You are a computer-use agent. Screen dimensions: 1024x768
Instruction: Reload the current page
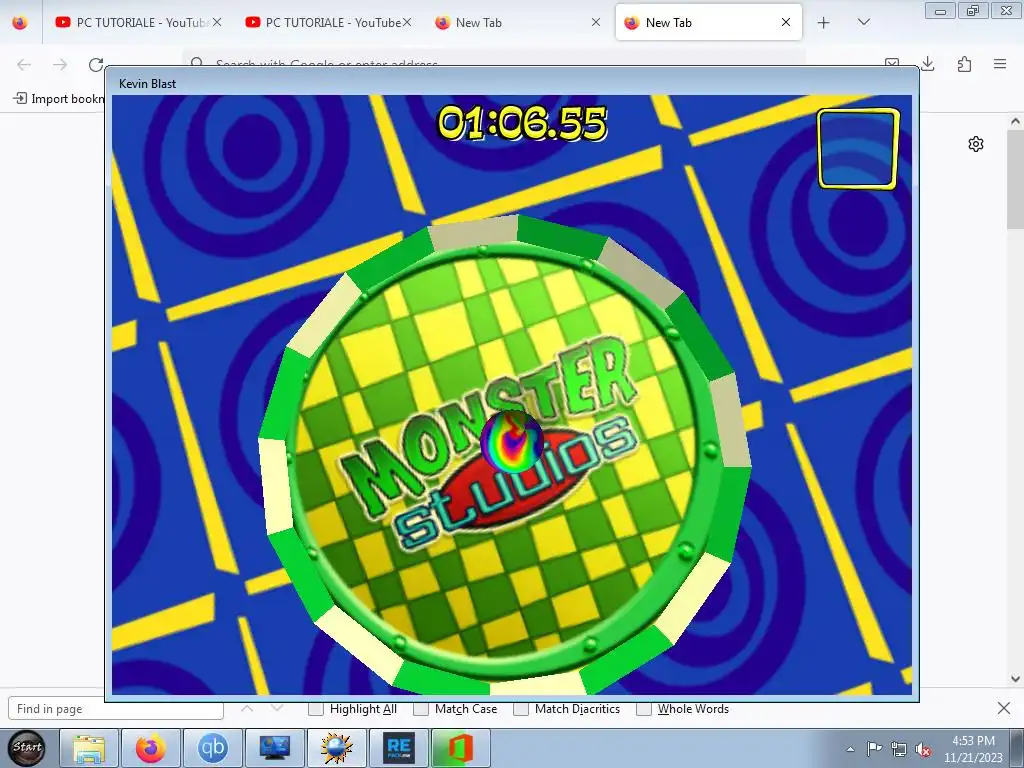point(96,64)
